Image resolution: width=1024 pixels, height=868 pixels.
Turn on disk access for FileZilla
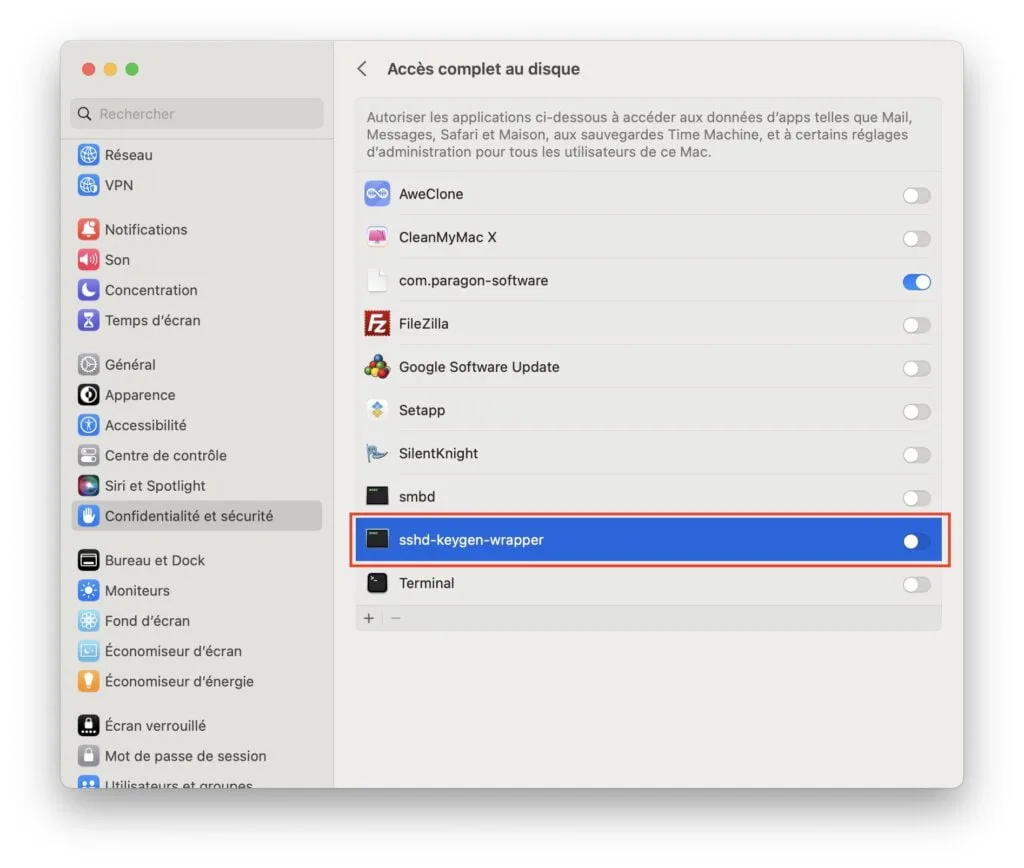(x=916, y=325)
